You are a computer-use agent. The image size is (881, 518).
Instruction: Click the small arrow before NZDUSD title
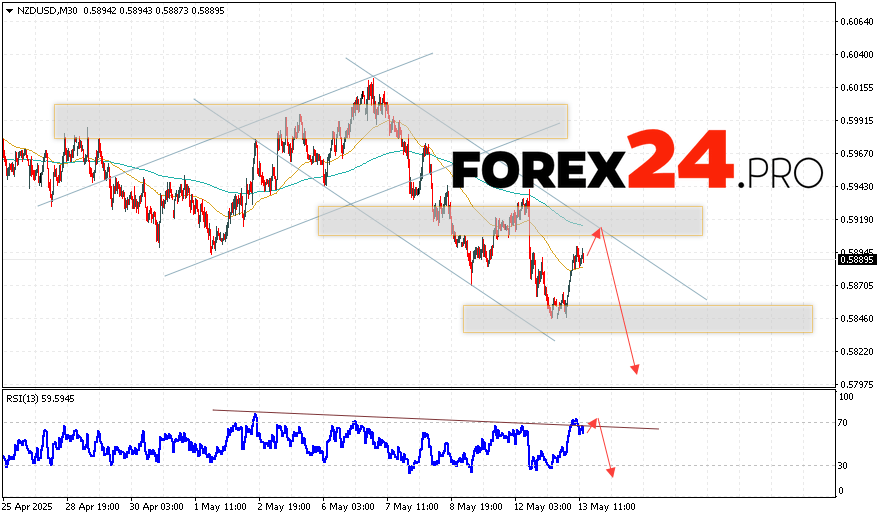click(8, 10)
